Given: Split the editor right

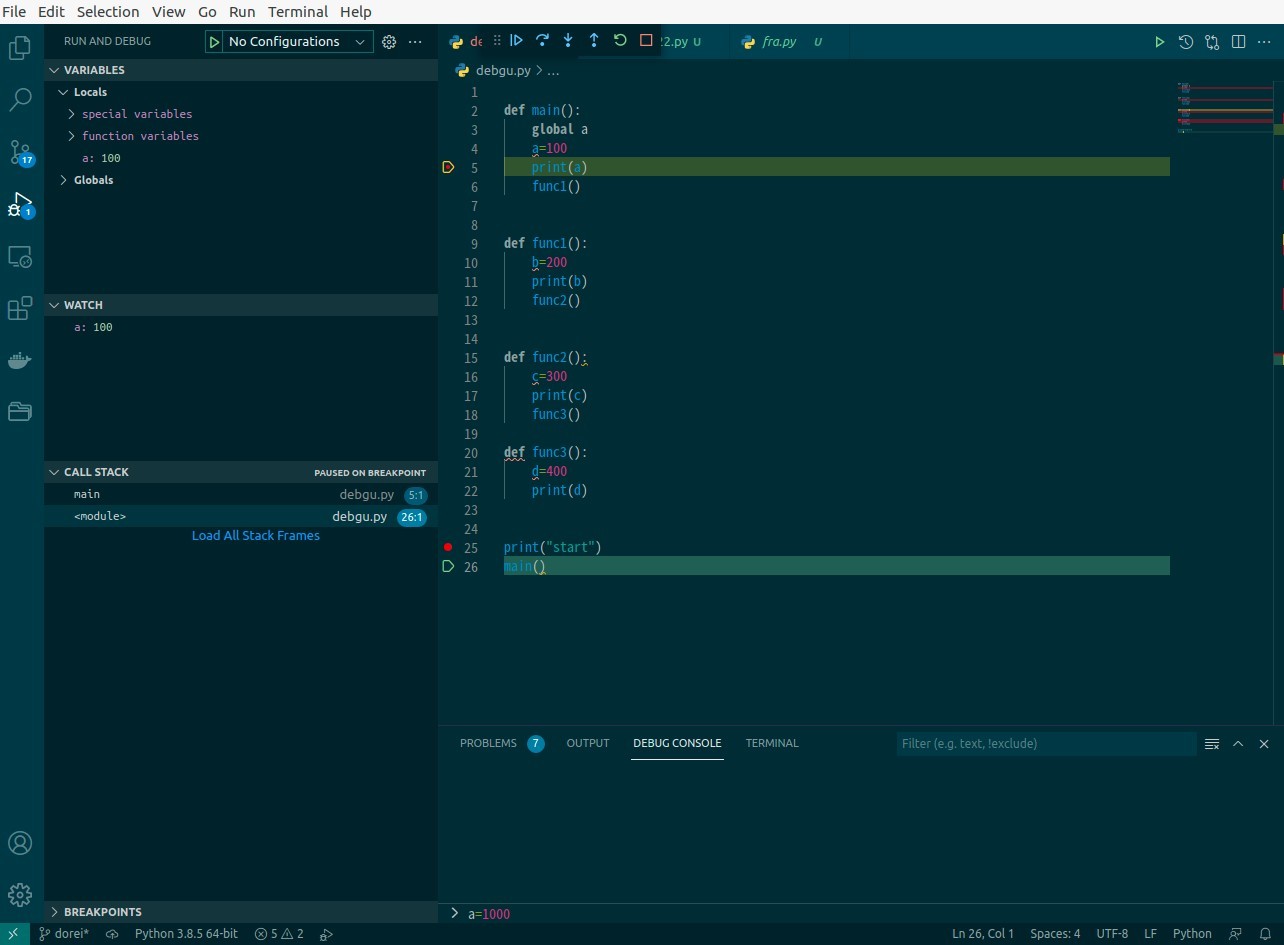Looking at the screenshot, I should 1238,42.
